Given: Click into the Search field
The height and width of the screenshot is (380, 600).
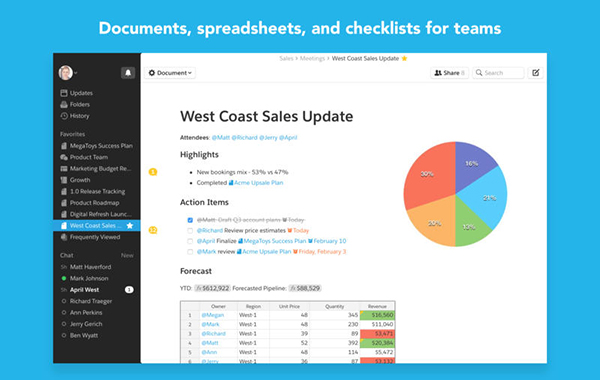Looking at the screenshot, I should (x=498, y=73).
